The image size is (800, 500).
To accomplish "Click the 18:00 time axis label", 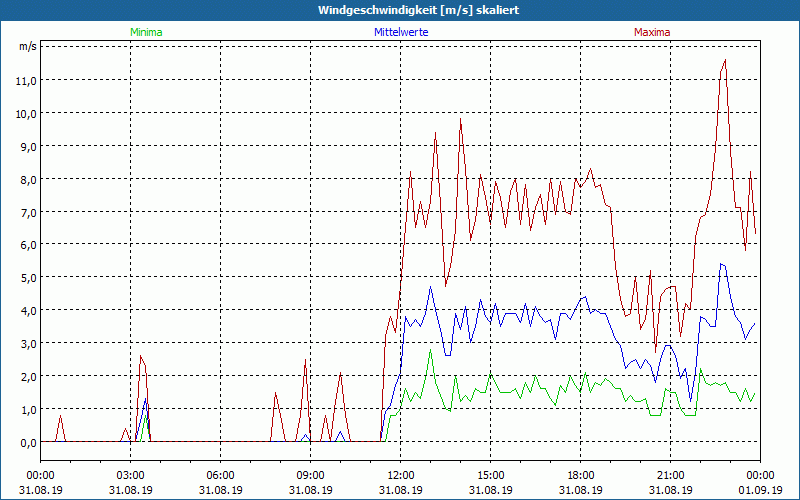I will tap(581, 476).
